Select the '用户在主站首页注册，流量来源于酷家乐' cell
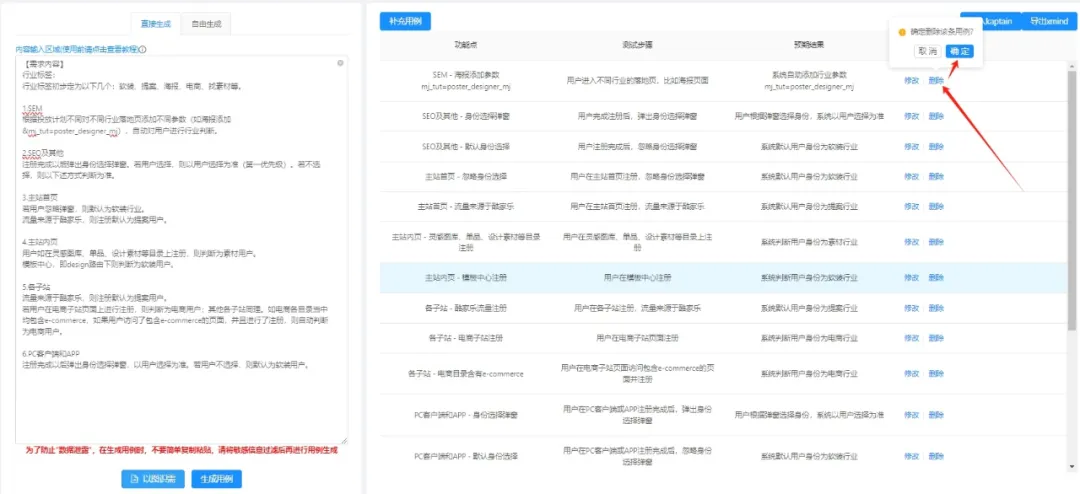 (637, 207)
